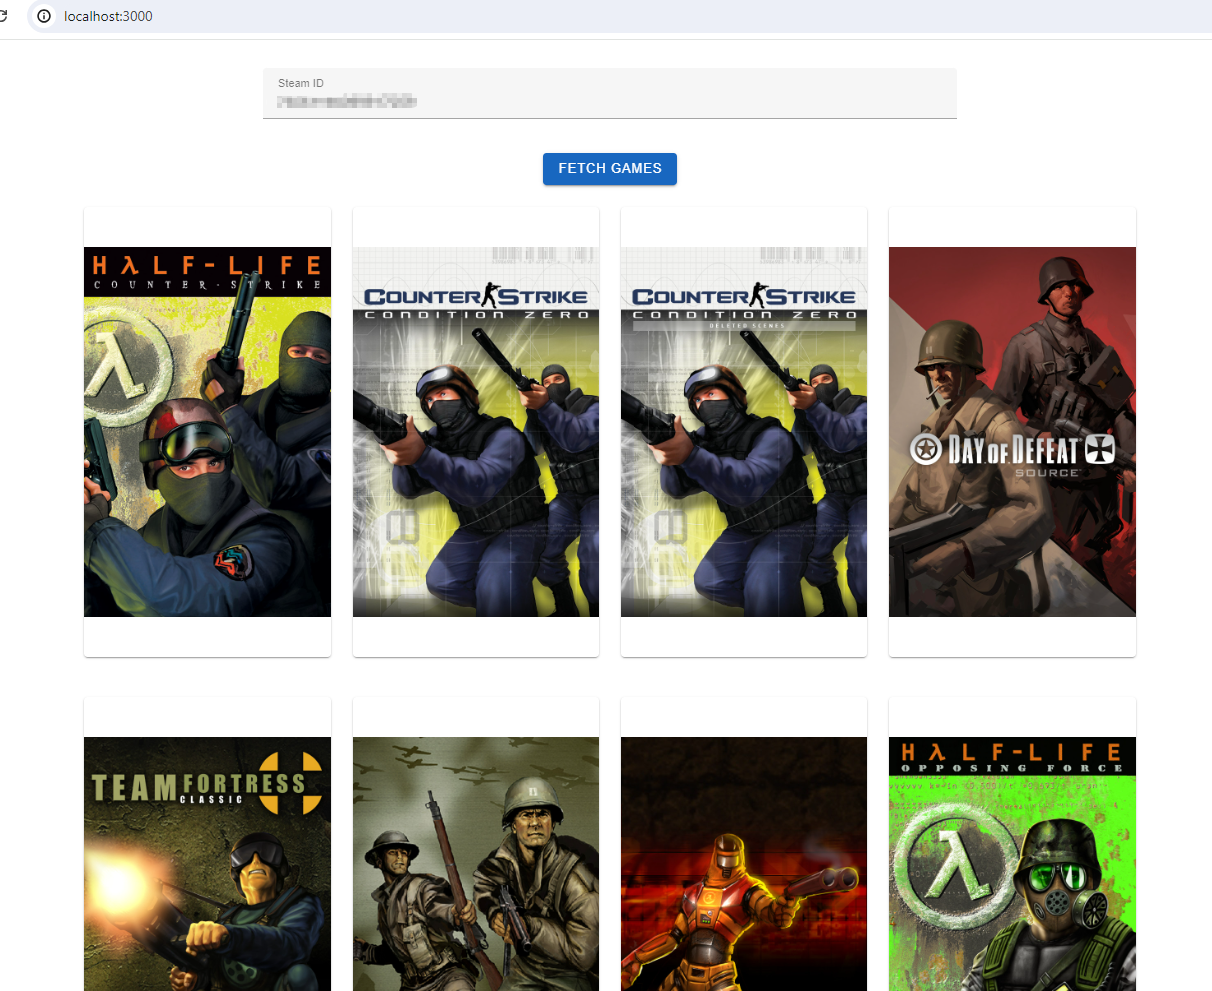Image resolution: width=1212 pixels, height=991 pixels.
Task: Focus the Steam ID input field
Action: pos(610,94)
